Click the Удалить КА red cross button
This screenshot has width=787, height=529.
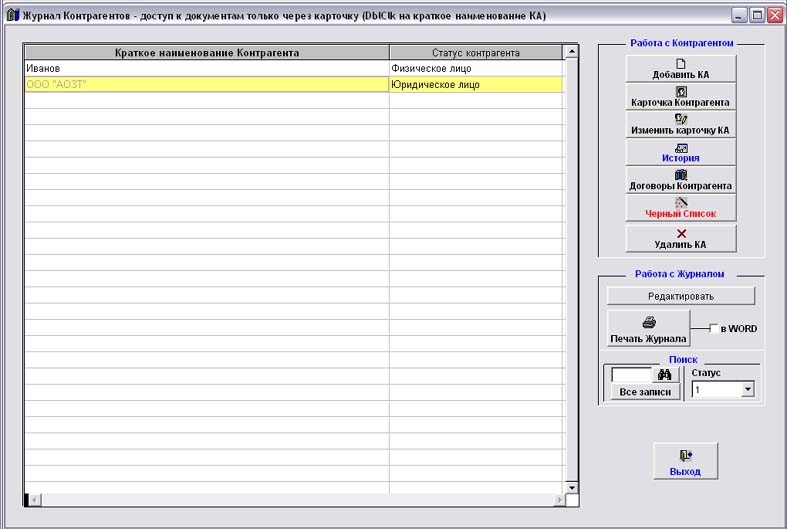(x=681, y=238)
